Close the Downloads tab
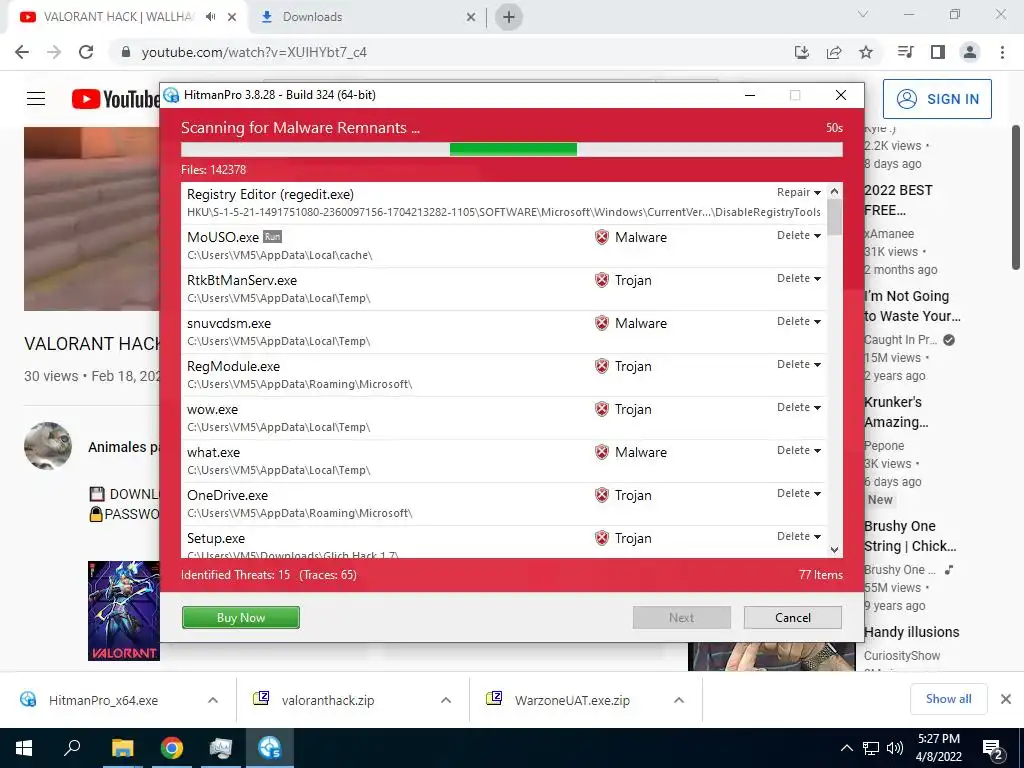The height and width of the screenshot is (768, 1024). coord(471,18)
